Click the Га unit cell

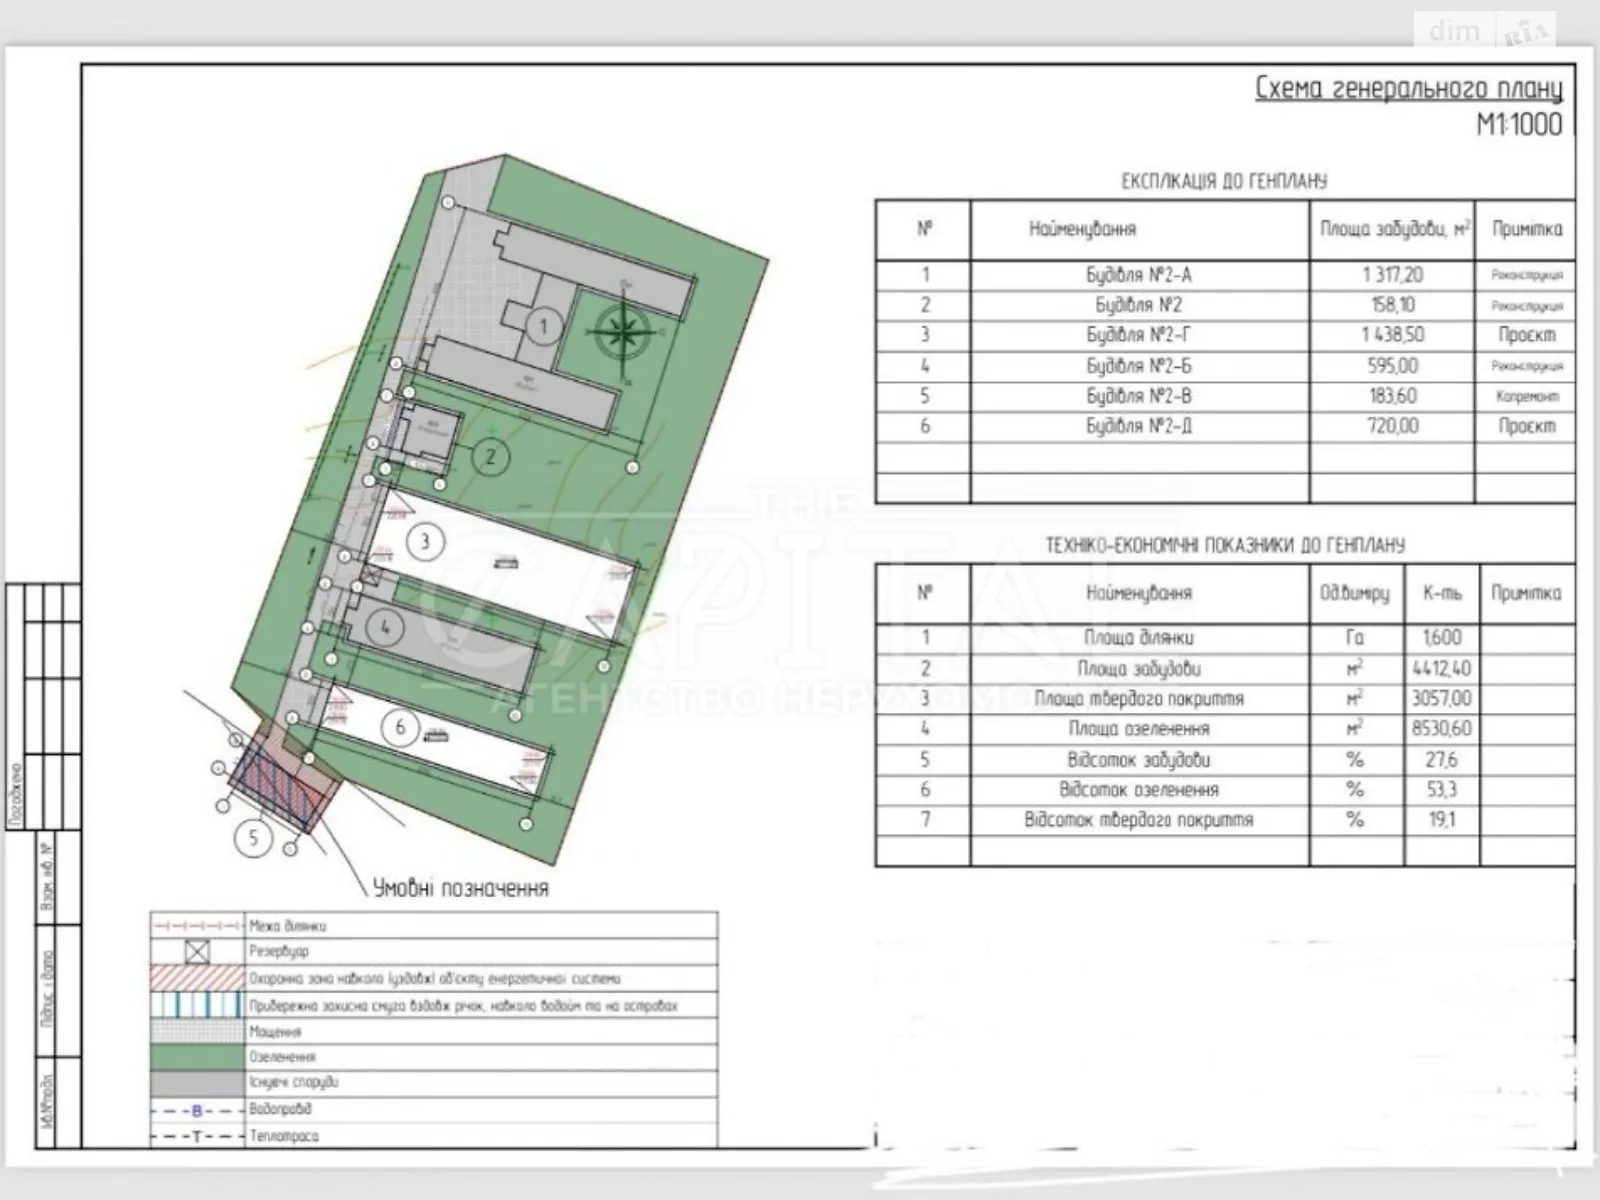[x=1355, y=638]
